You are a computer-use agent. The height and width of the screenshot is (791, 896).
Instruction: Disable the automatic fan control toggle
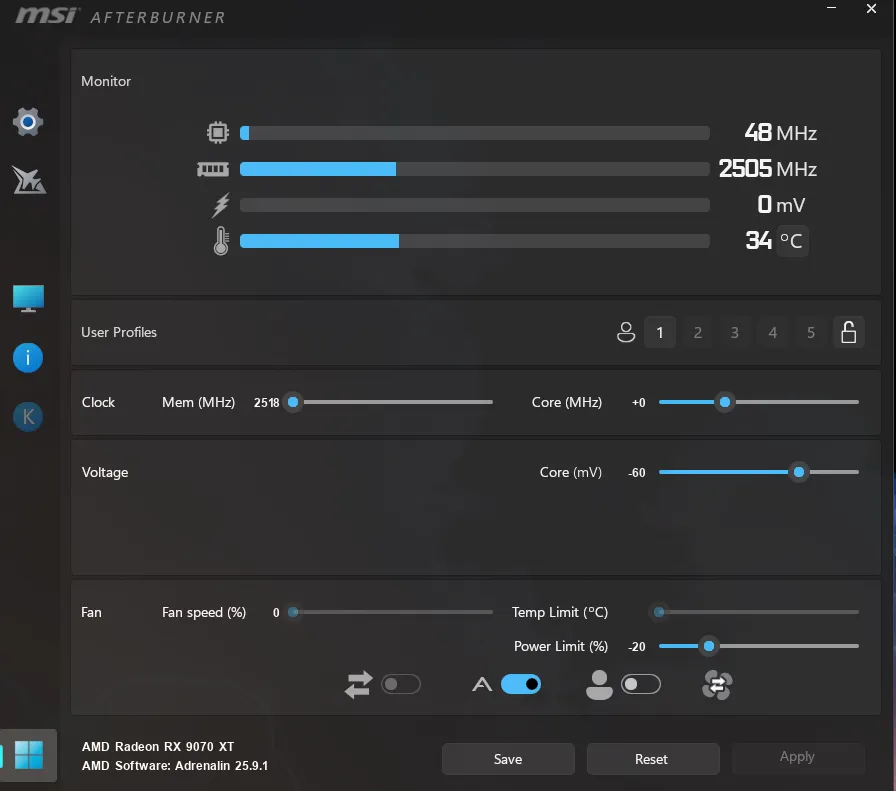click(x=520, y=684)
